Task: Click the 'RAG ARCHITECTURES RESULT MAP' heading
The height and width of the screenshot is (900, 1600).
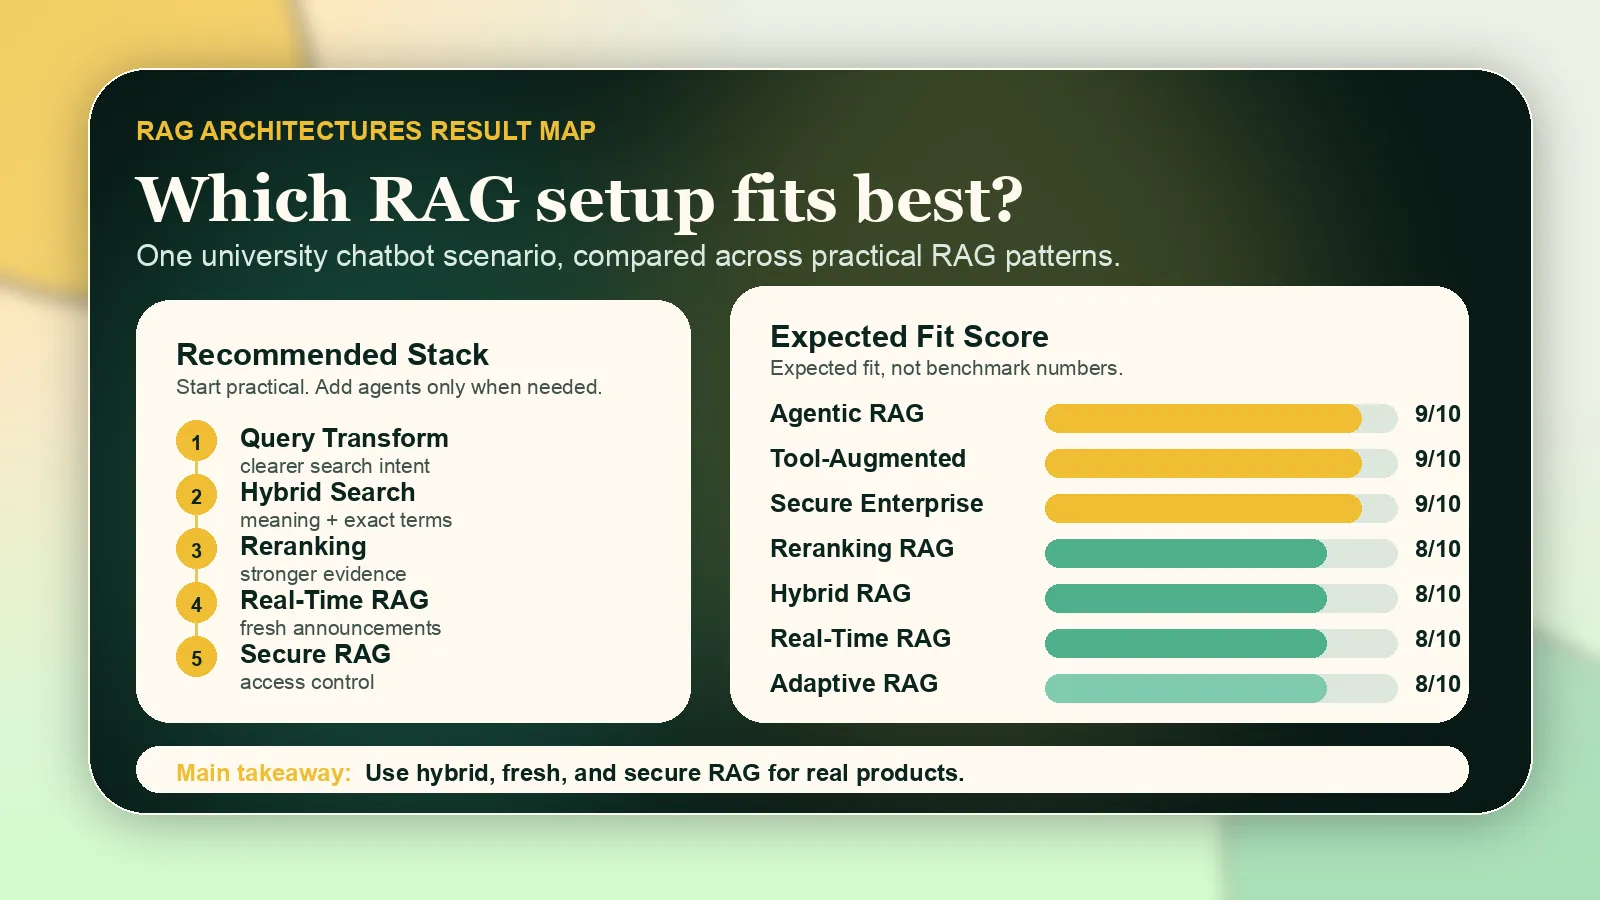Action: tap(366, 131)
